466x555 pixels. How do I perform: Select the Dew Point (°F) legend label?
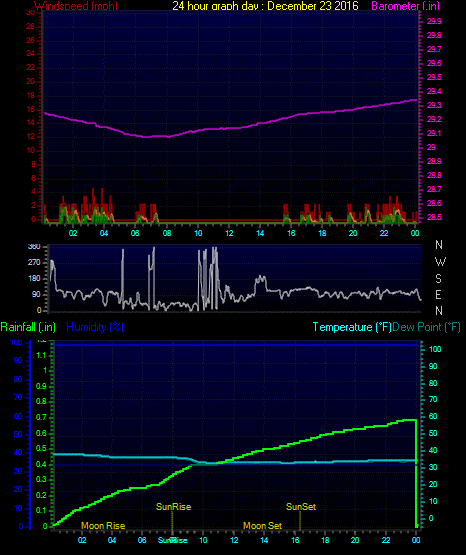[426, 327]
